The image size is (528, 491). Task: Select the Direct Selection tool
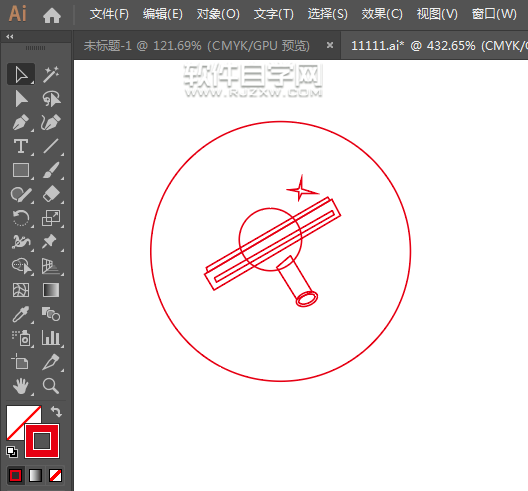point(21,99)
